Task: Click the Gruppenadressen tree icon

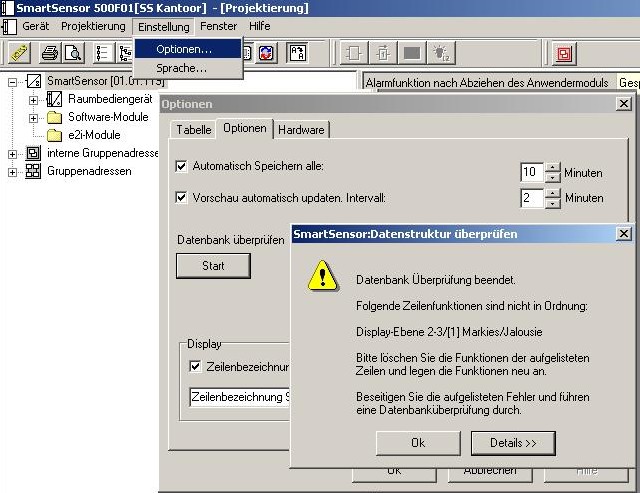Action: [x=33, y=171]
